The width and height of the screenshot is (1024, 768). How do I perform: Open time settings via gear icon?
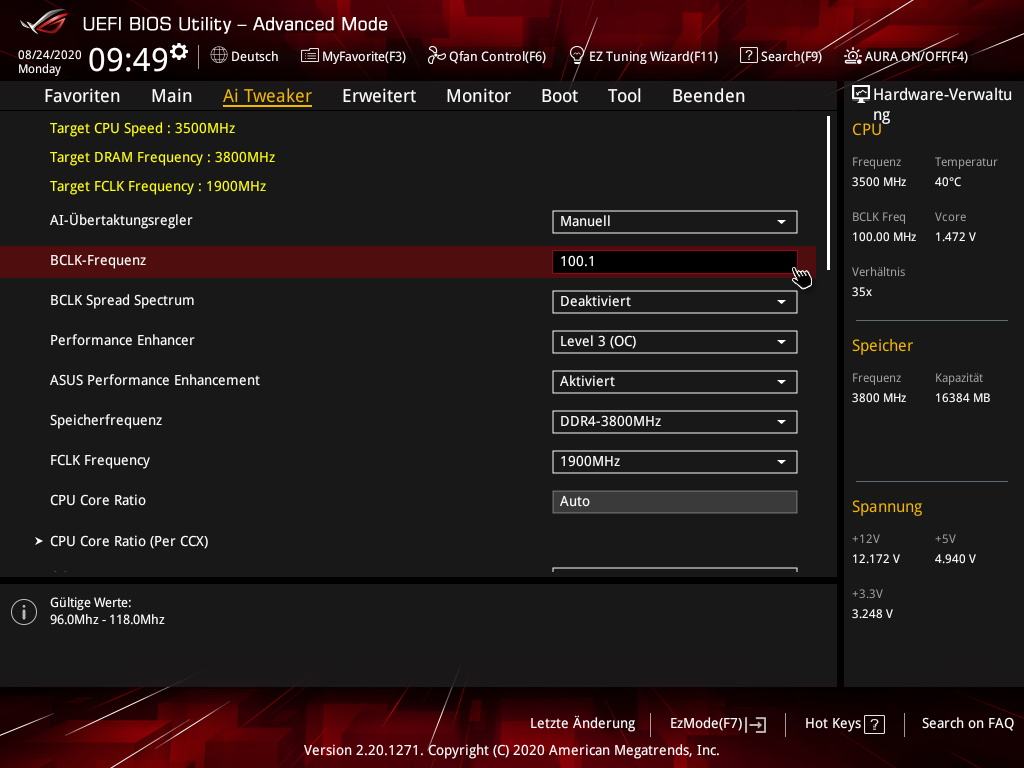click(179, 52)
